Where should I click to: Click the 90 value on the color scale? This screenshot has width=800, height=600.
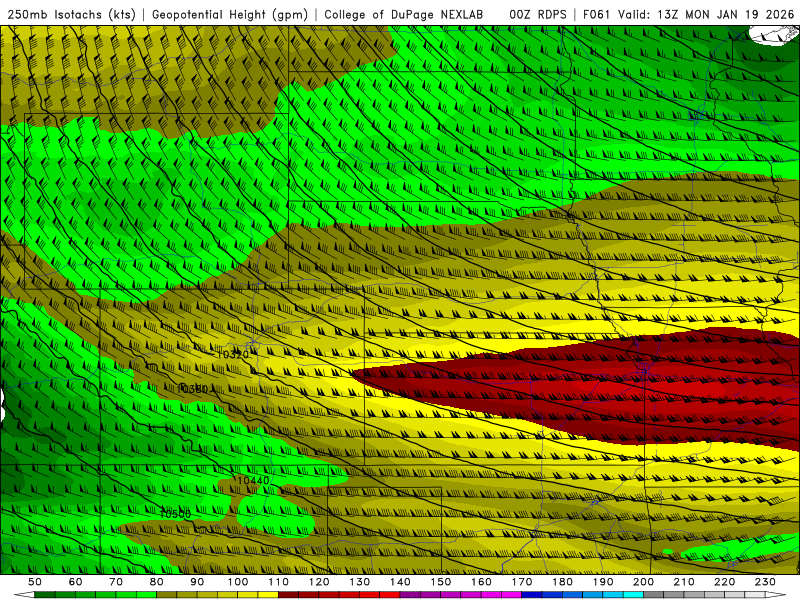[x=197, y=582]
